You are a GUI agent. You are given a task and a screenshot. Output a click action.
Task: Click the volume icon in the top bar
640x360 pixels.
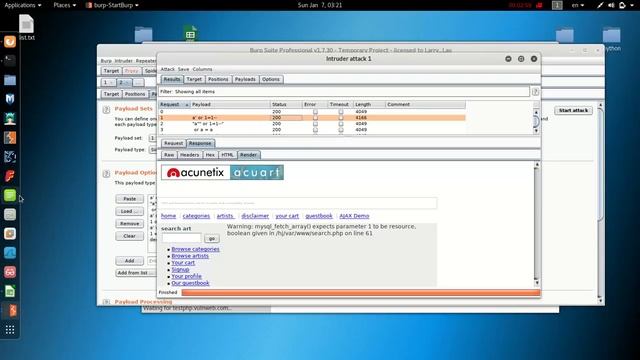pyautogui.click(x=611, y=5)
